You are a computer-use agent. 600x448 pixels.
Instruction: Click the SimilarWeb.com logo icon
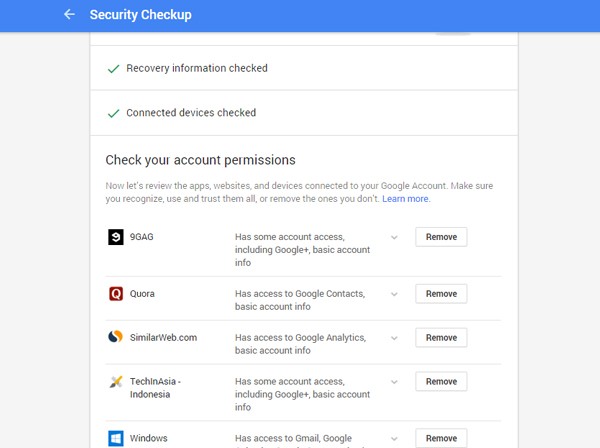[x=116, y=337]
